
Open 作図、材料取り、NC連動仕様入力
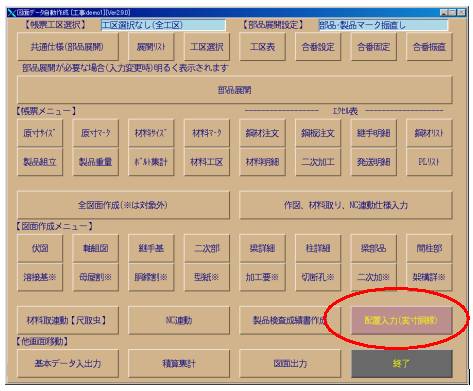[x=346, y=205]
